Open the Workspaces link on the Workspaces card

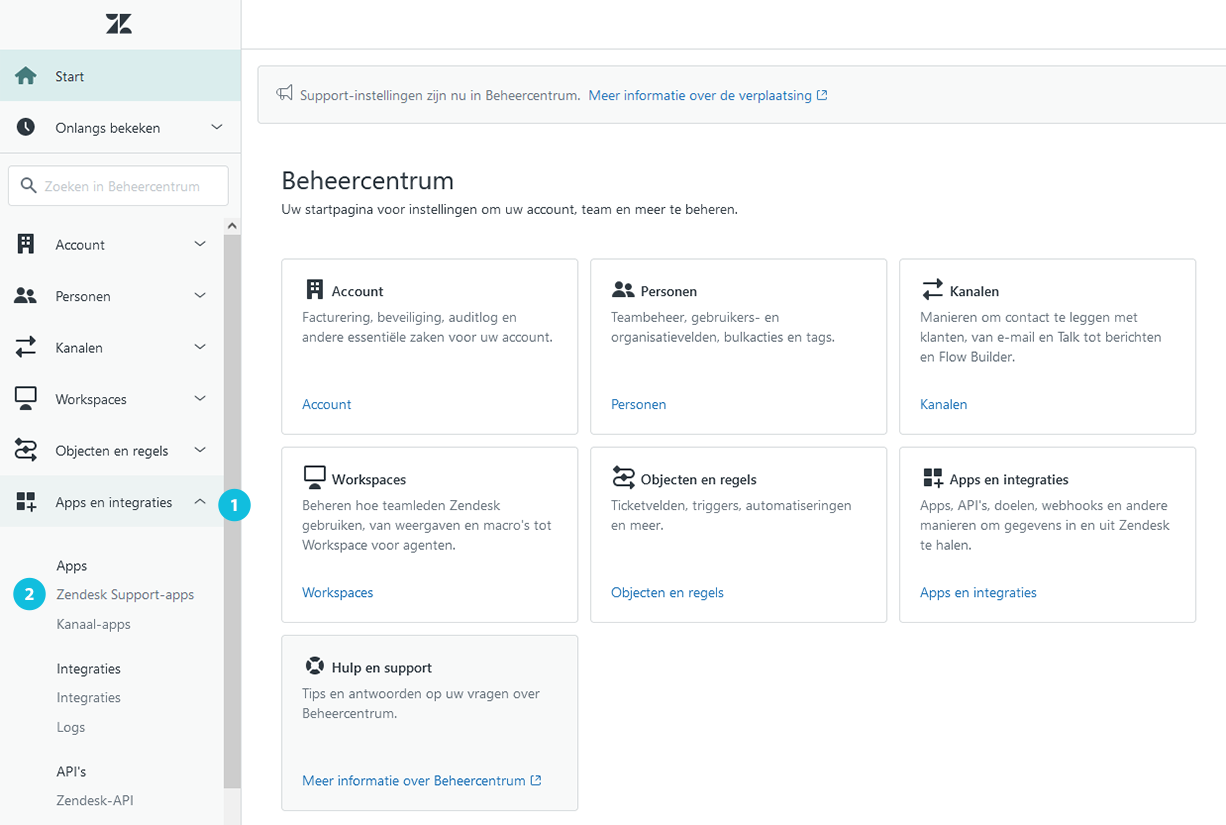[338, 592]
